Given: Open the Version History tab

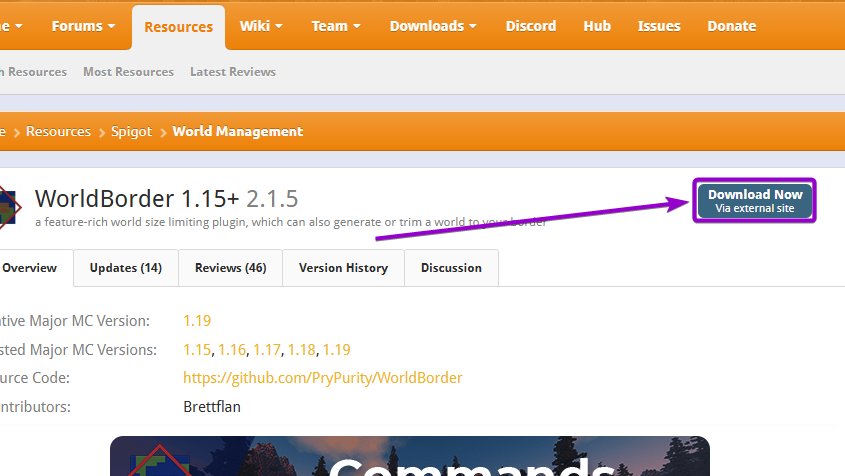Looking at the screenshot, I should click(x=343, y=268).
